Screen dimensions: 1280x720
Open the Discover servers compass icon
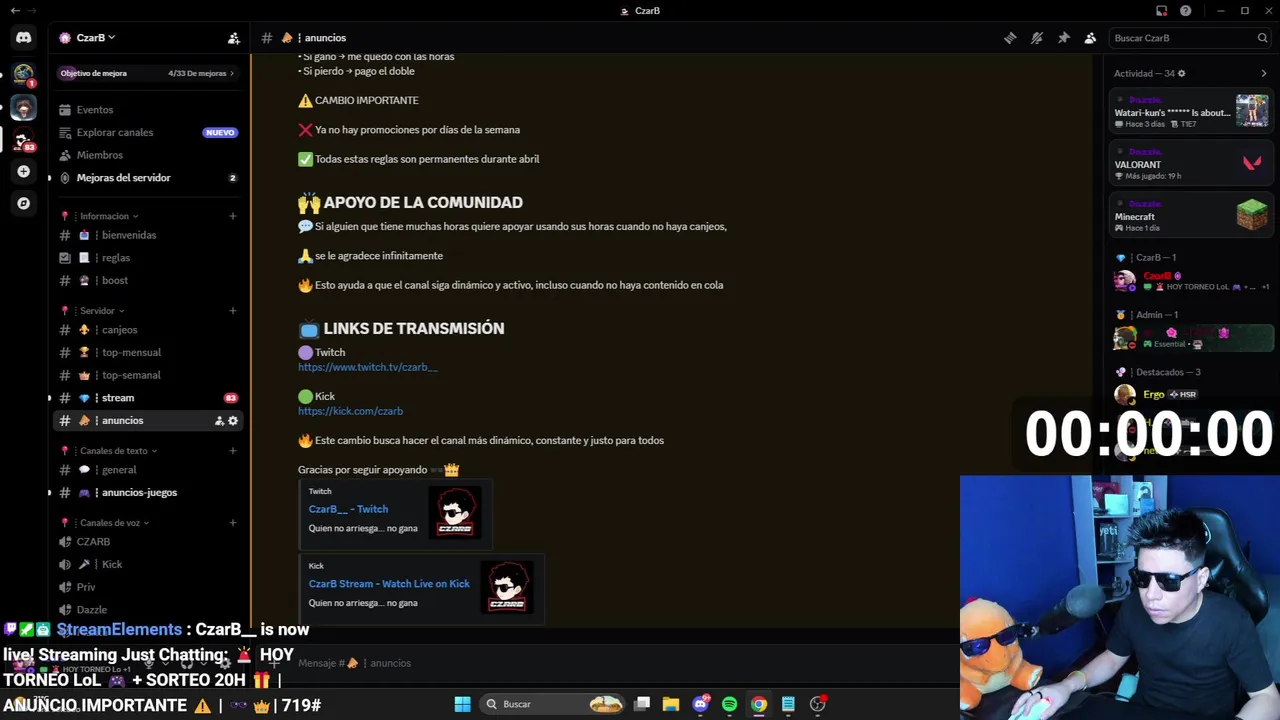click(23, 203)
